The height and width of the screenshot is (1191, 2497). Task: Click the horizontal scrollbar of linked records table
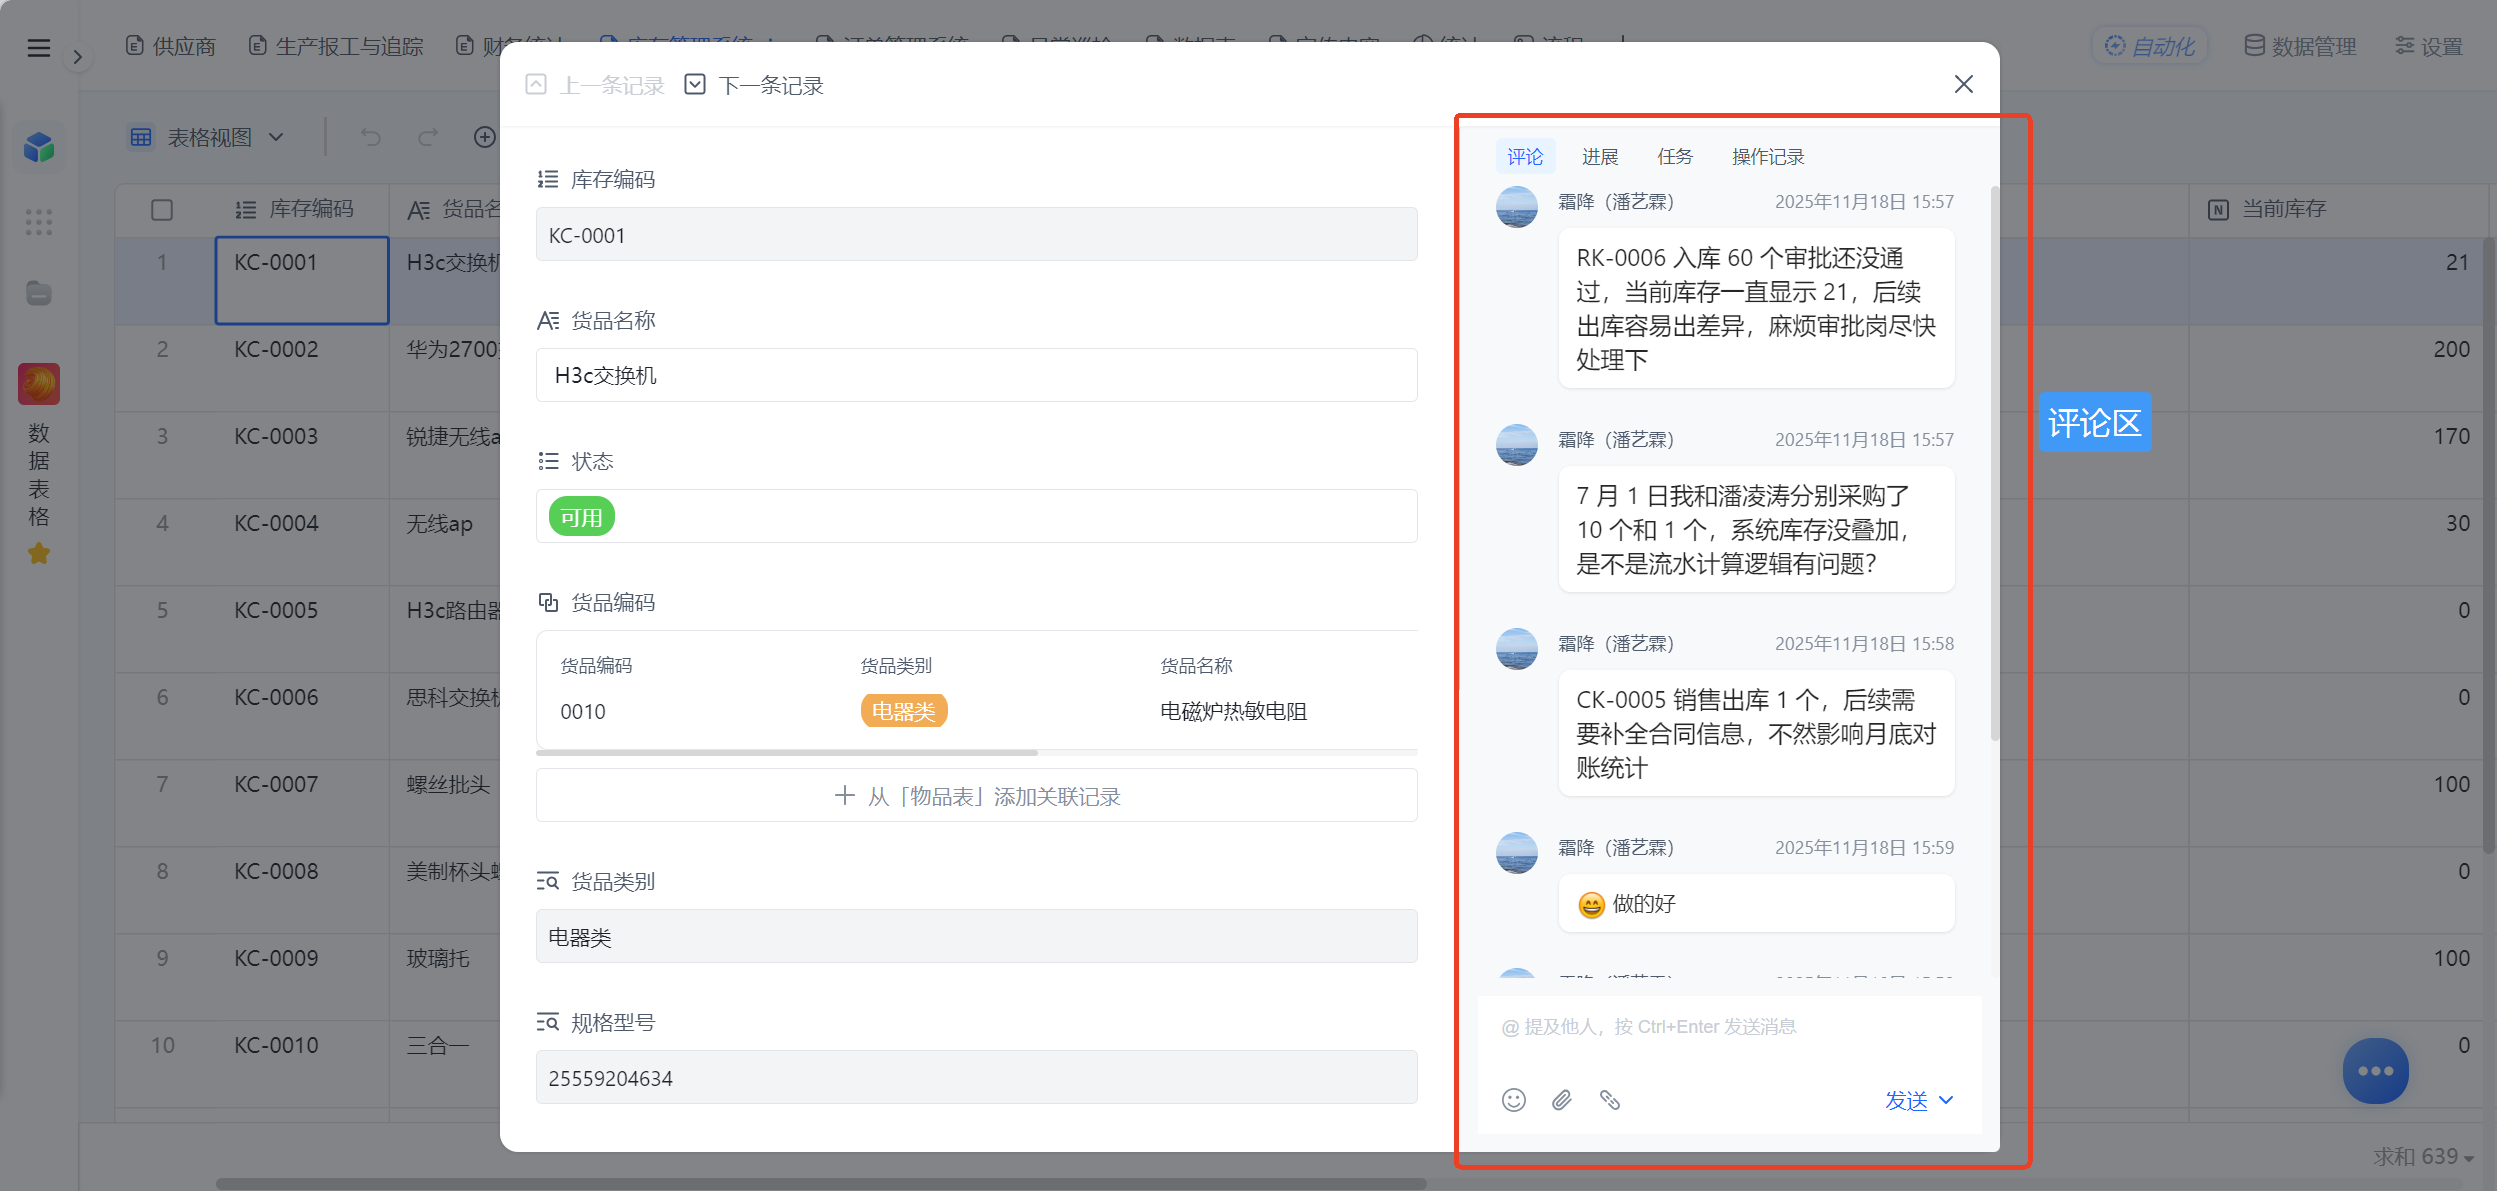coord(787,752)
